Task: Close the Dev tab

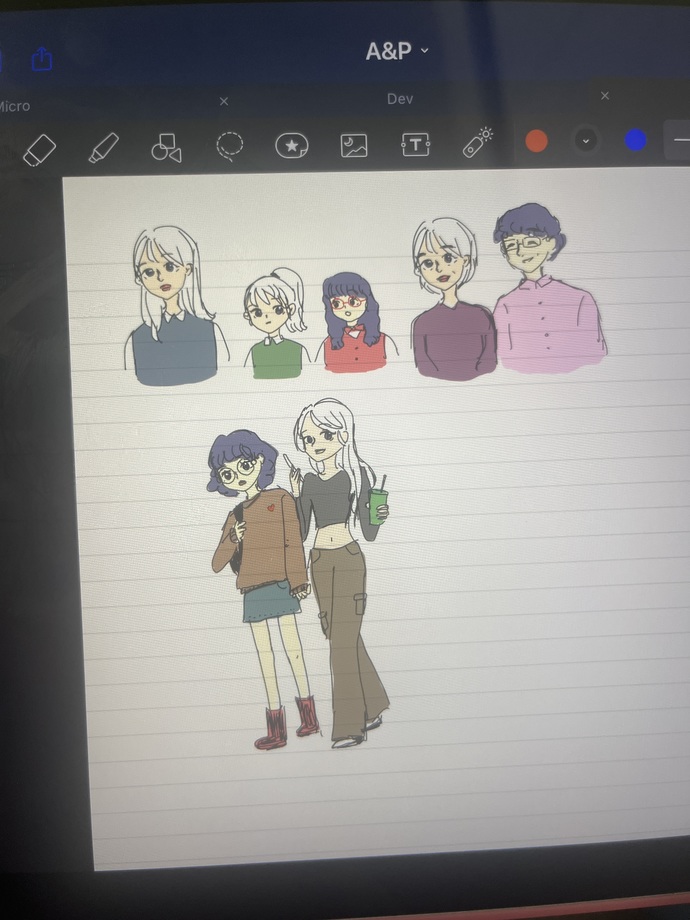Action: [605, 96]
